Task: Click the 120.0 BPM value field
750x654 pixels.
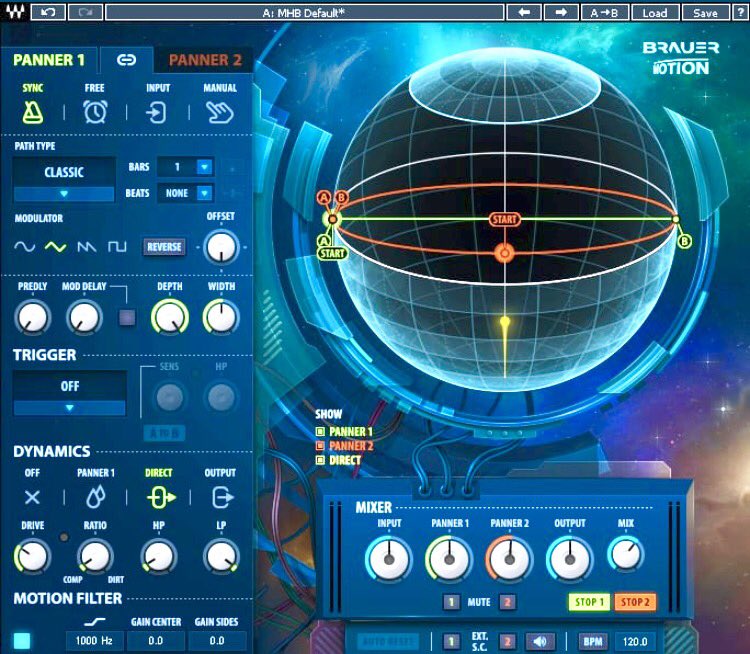Action: pos(635,641)
